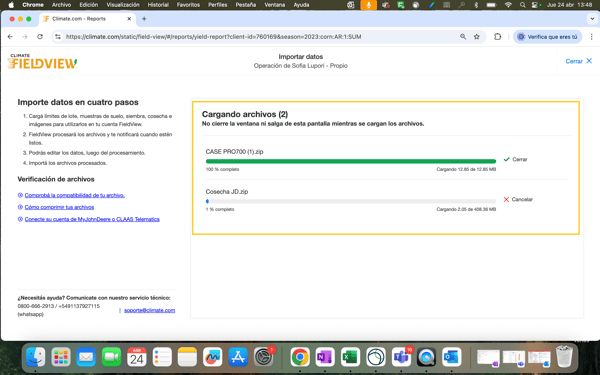Image resolution: width=600 pixels, height=375 pixels.
Task: Click the CASE PRO700 (1).zip file name
Action: coord(234,152)
